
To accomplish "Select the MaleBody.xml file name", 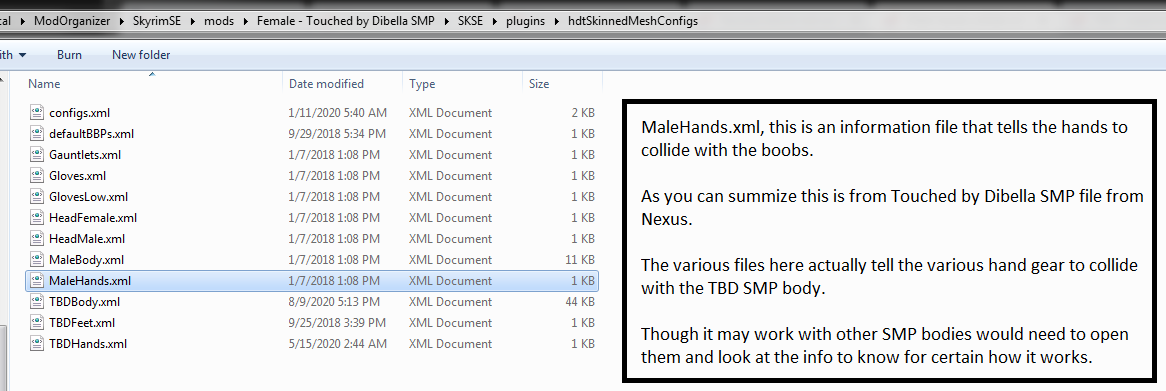I will click(86, 259).
